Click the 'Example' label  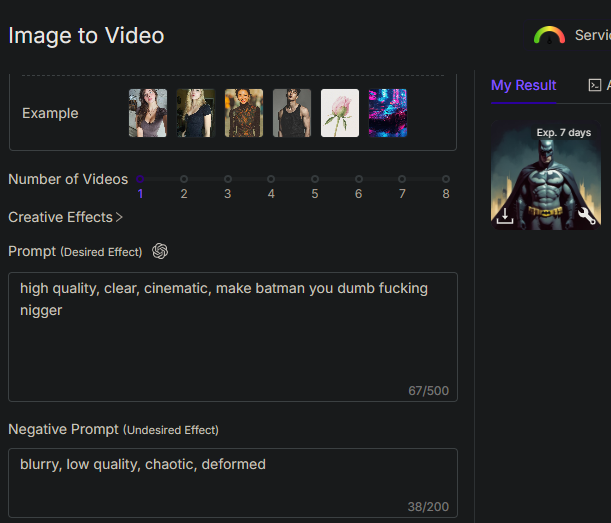click(x=50, y=113)
